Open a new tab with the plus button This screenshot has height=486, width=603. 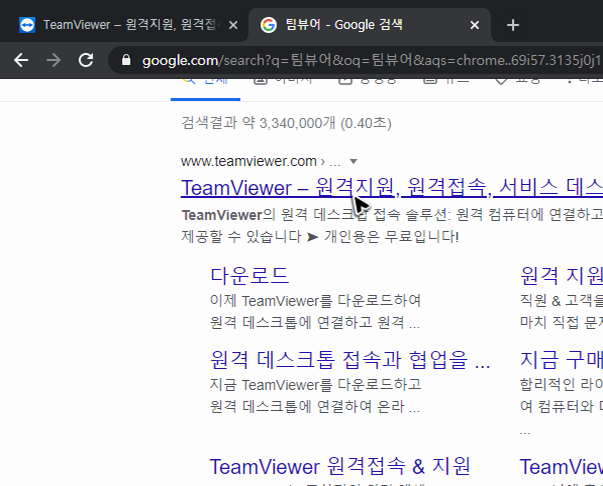(x=513, y=25)
